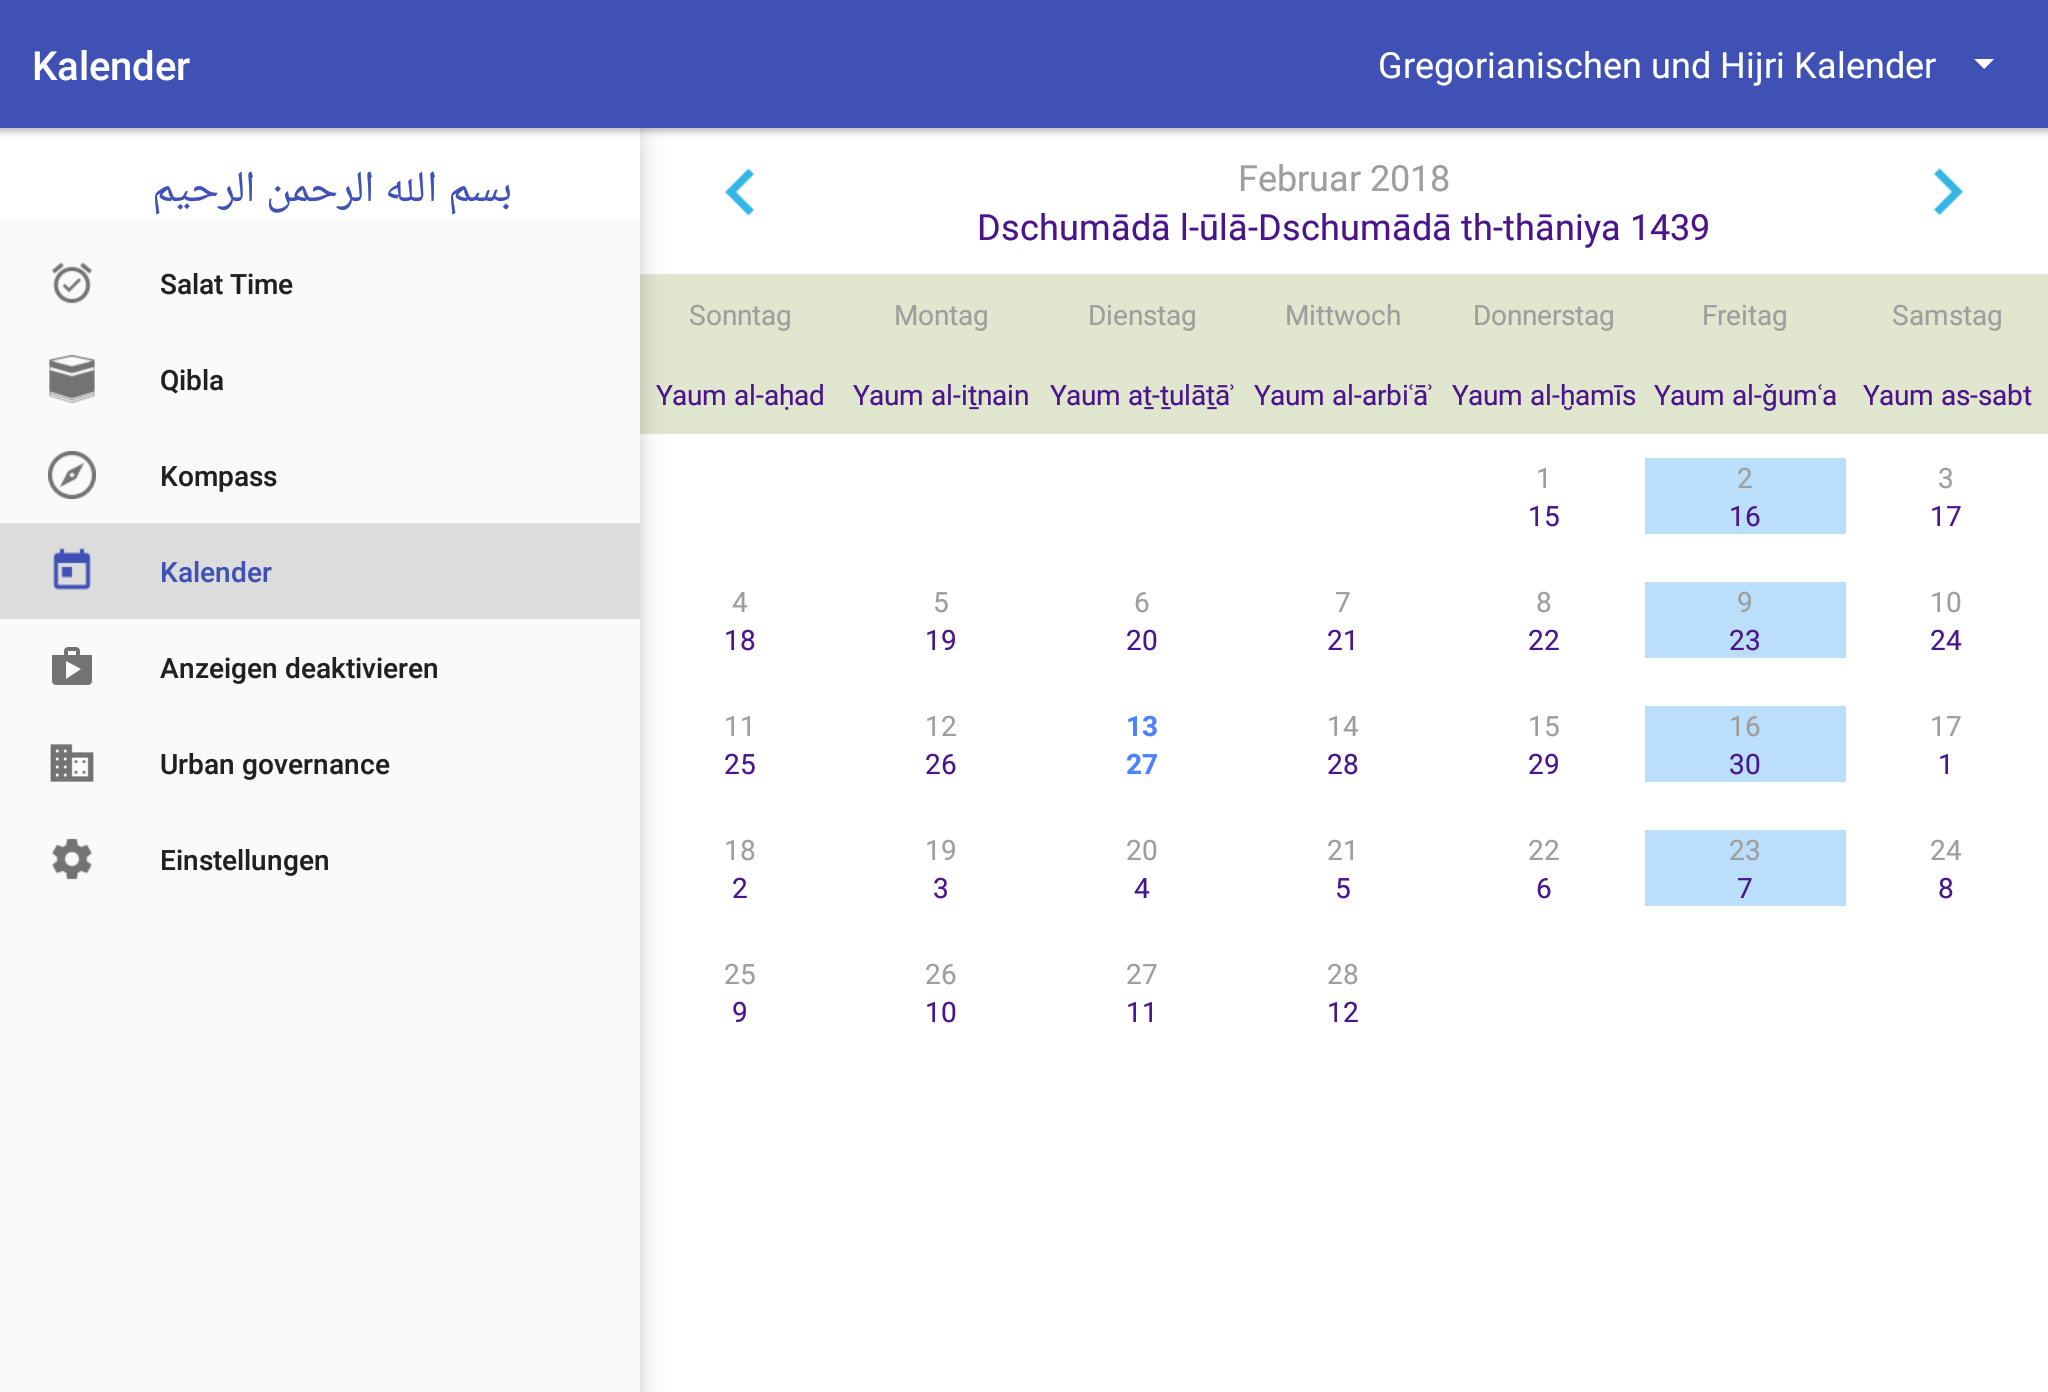Open Einstellungen from the sidebar
The height and width of the screenshot is (1392, 2048).
tap(244, 860)
